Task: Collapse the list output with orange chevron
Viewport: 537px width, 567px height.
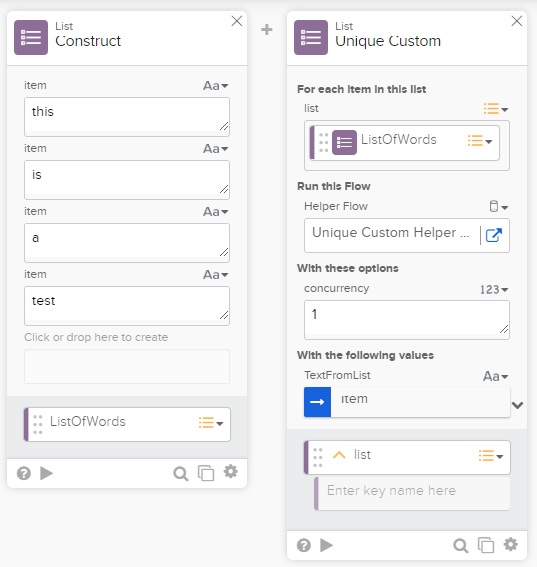Action: tap(339, 455)
